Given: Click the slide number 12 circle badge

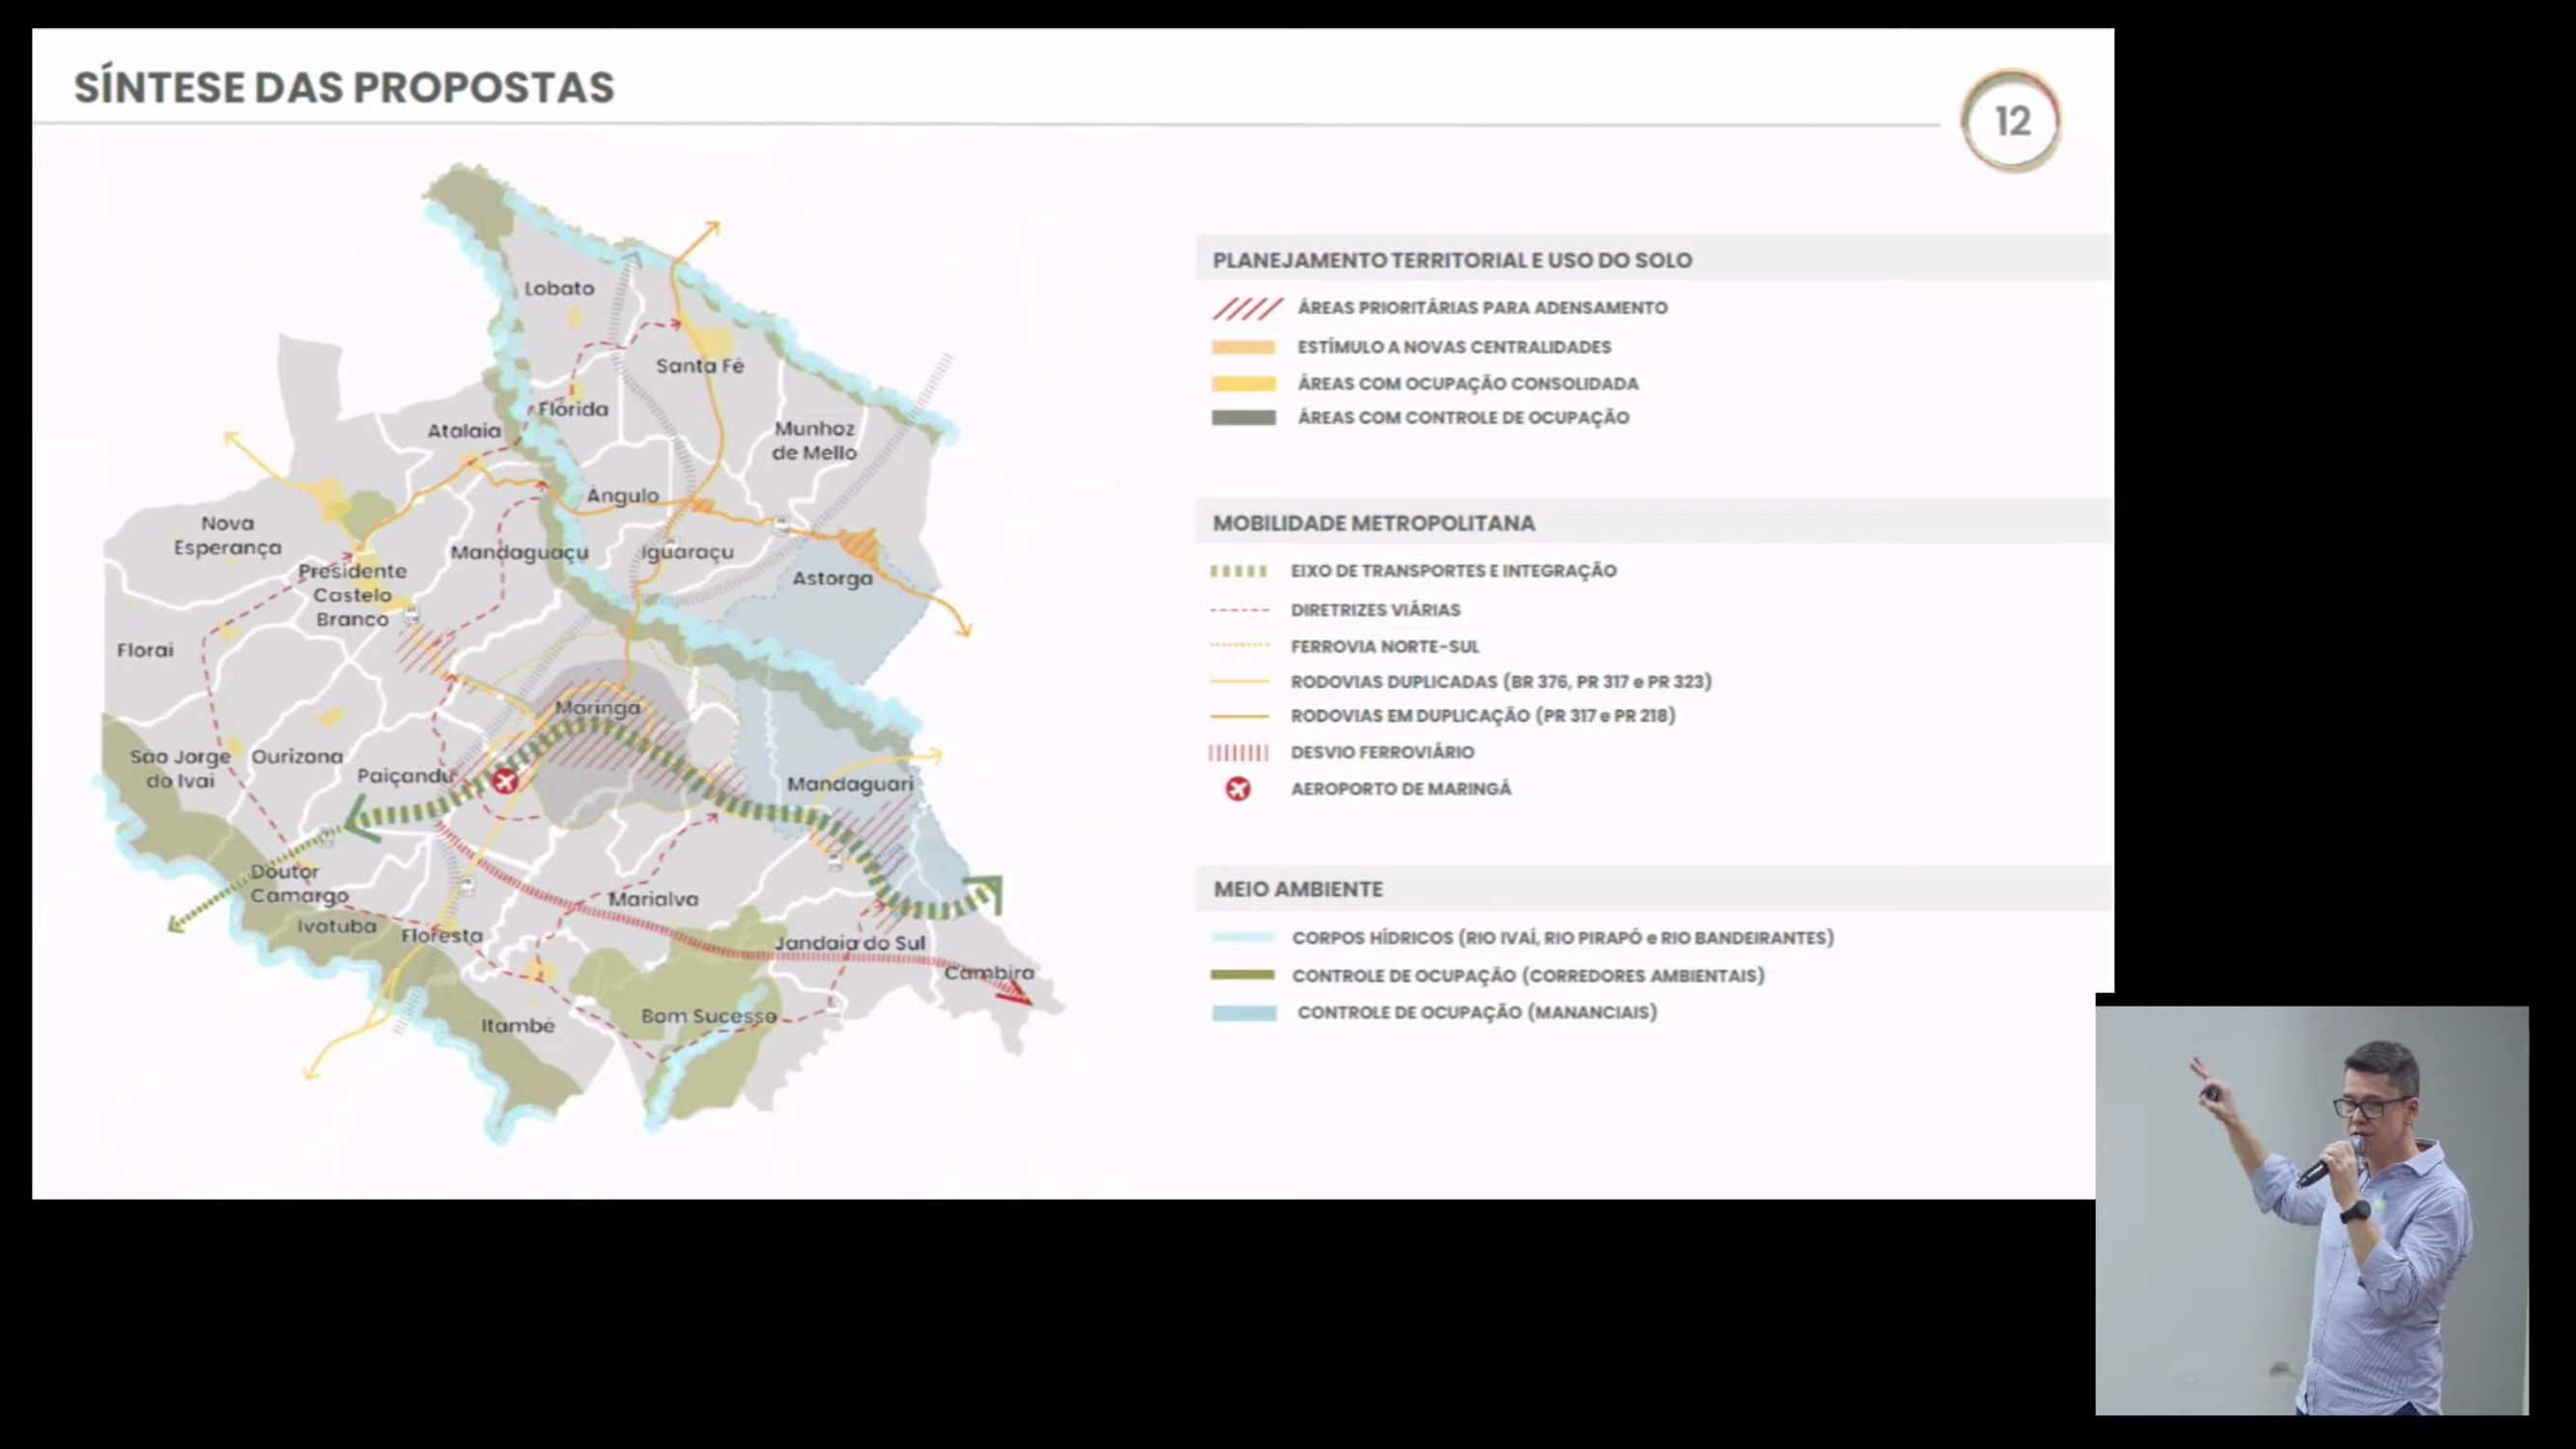Looking at the screenshot, I should (x=2011, y=122).
